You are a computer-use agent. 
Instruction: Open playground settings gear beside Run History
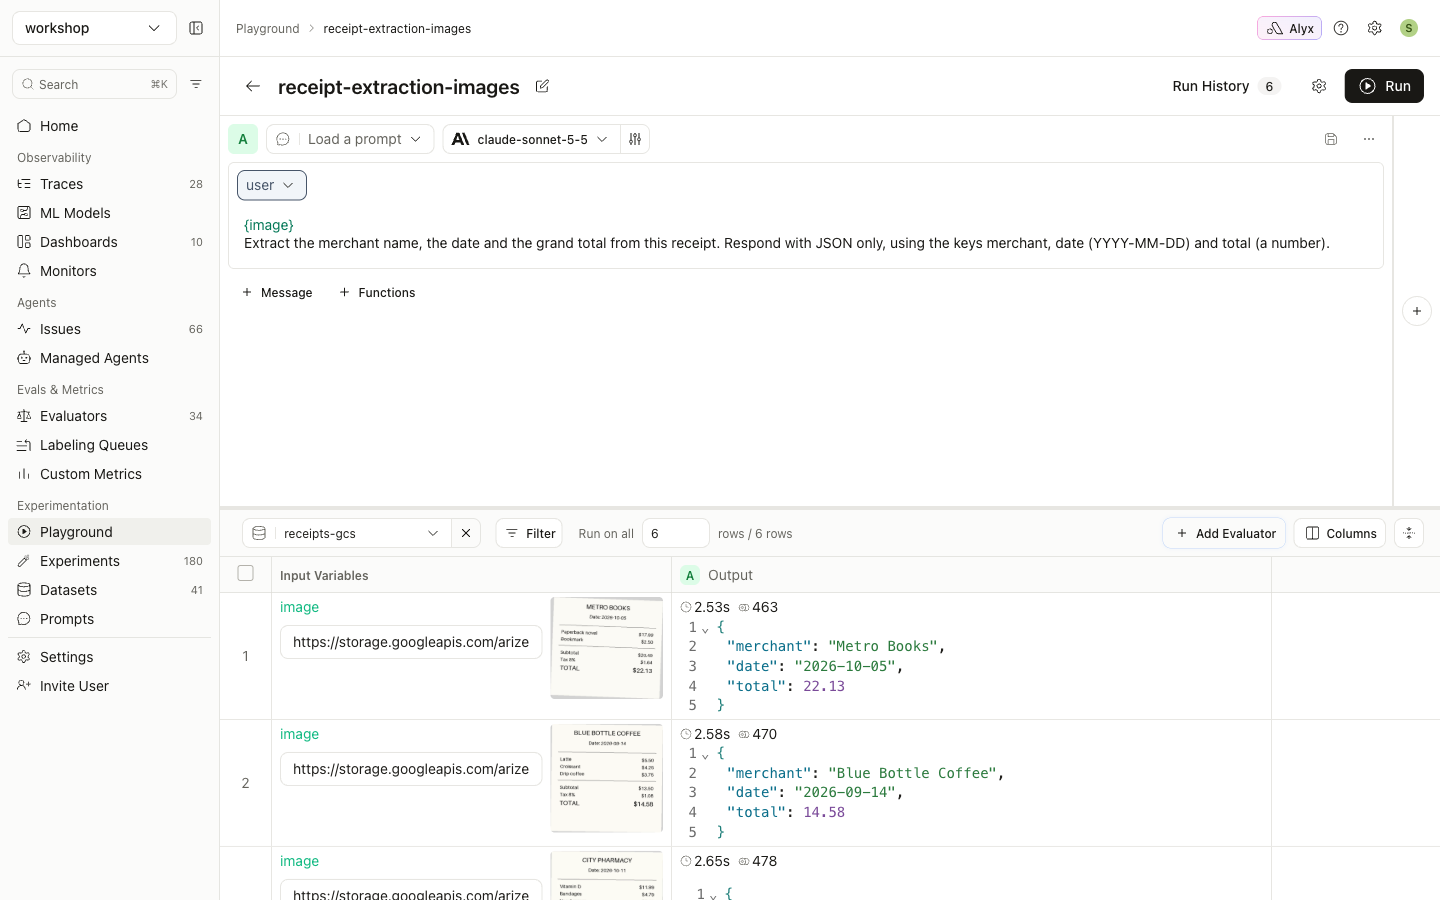pyautogui.click(x=1319, y=86)
